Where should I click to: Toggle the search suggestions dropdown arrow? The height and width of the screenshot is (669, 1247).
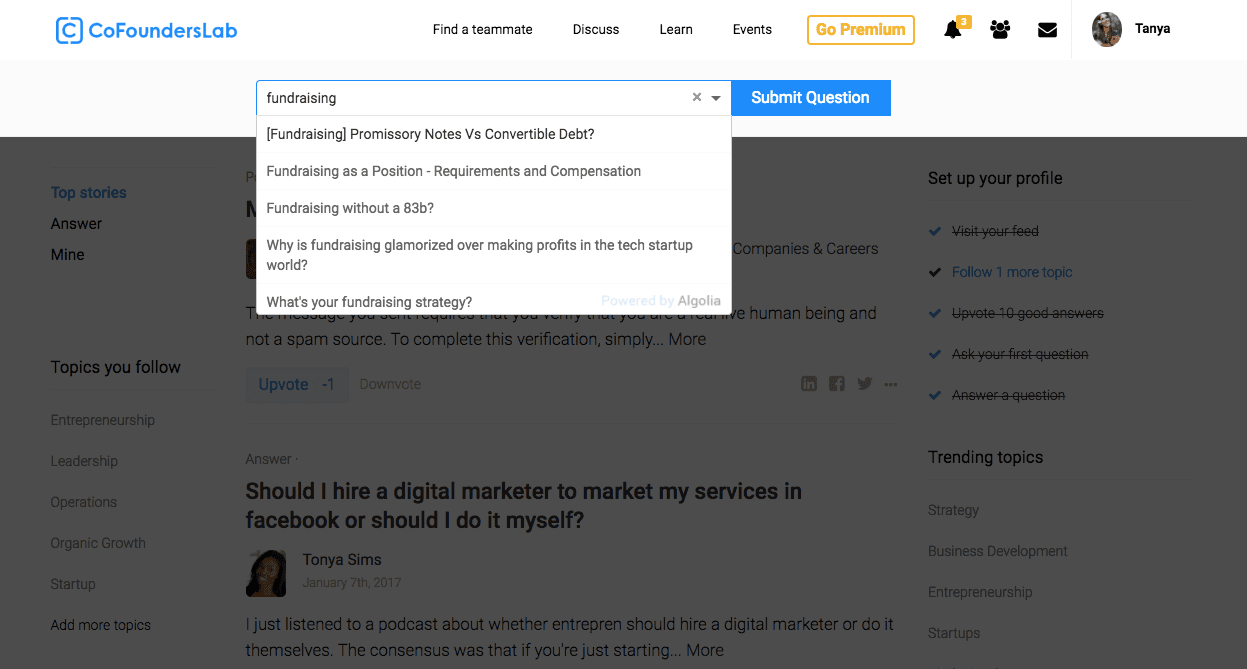click(x=716, y=98)
